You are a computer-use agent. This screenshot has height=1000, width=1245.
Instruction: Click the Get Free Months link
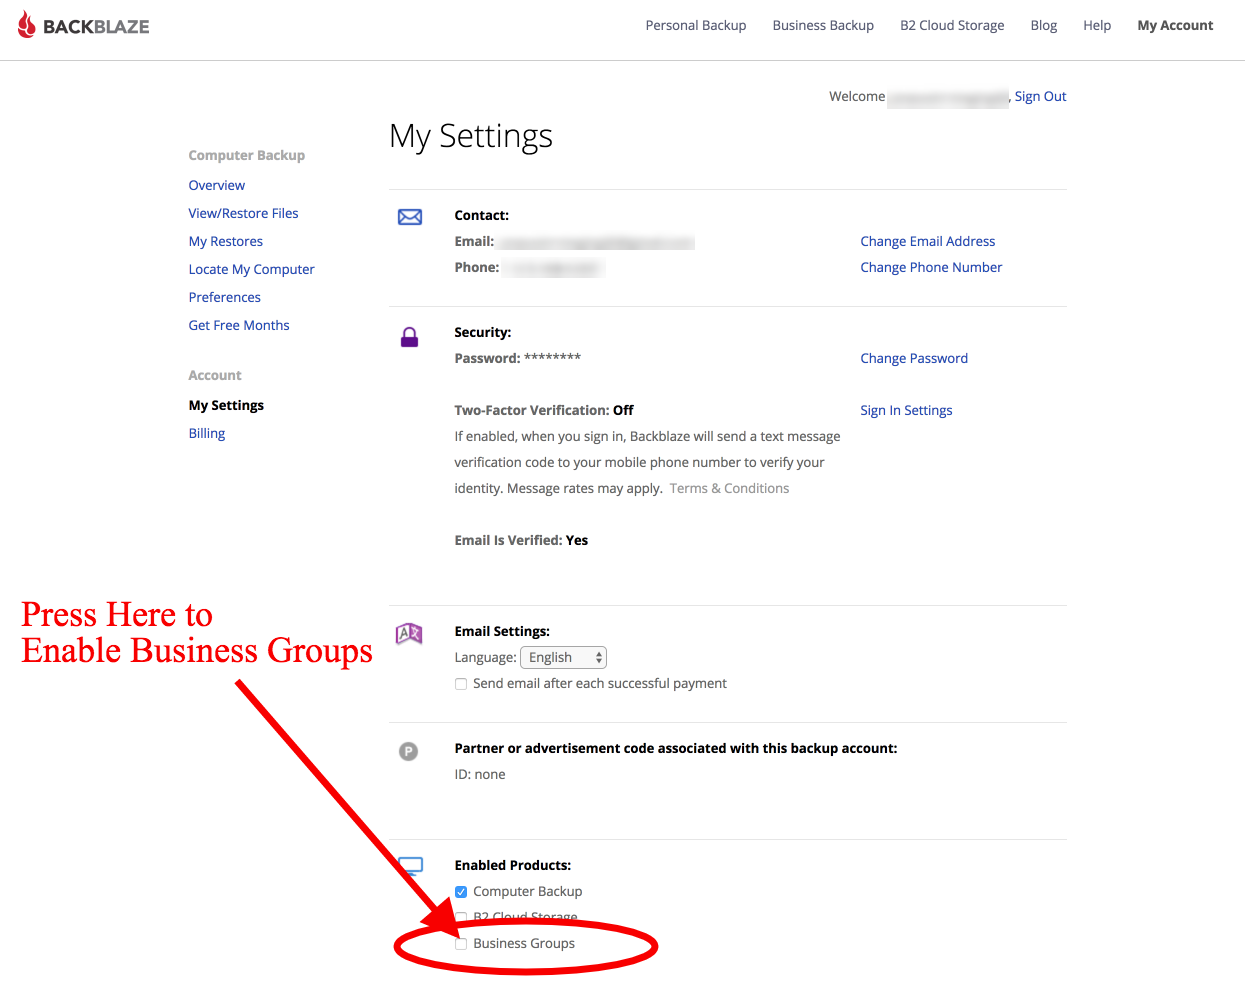coord(239,326)
